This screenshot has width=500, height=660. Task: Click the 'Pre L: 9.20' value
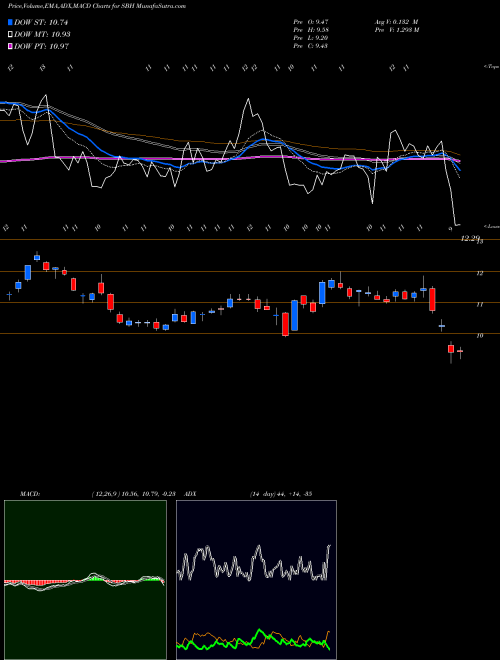[311, 38]
